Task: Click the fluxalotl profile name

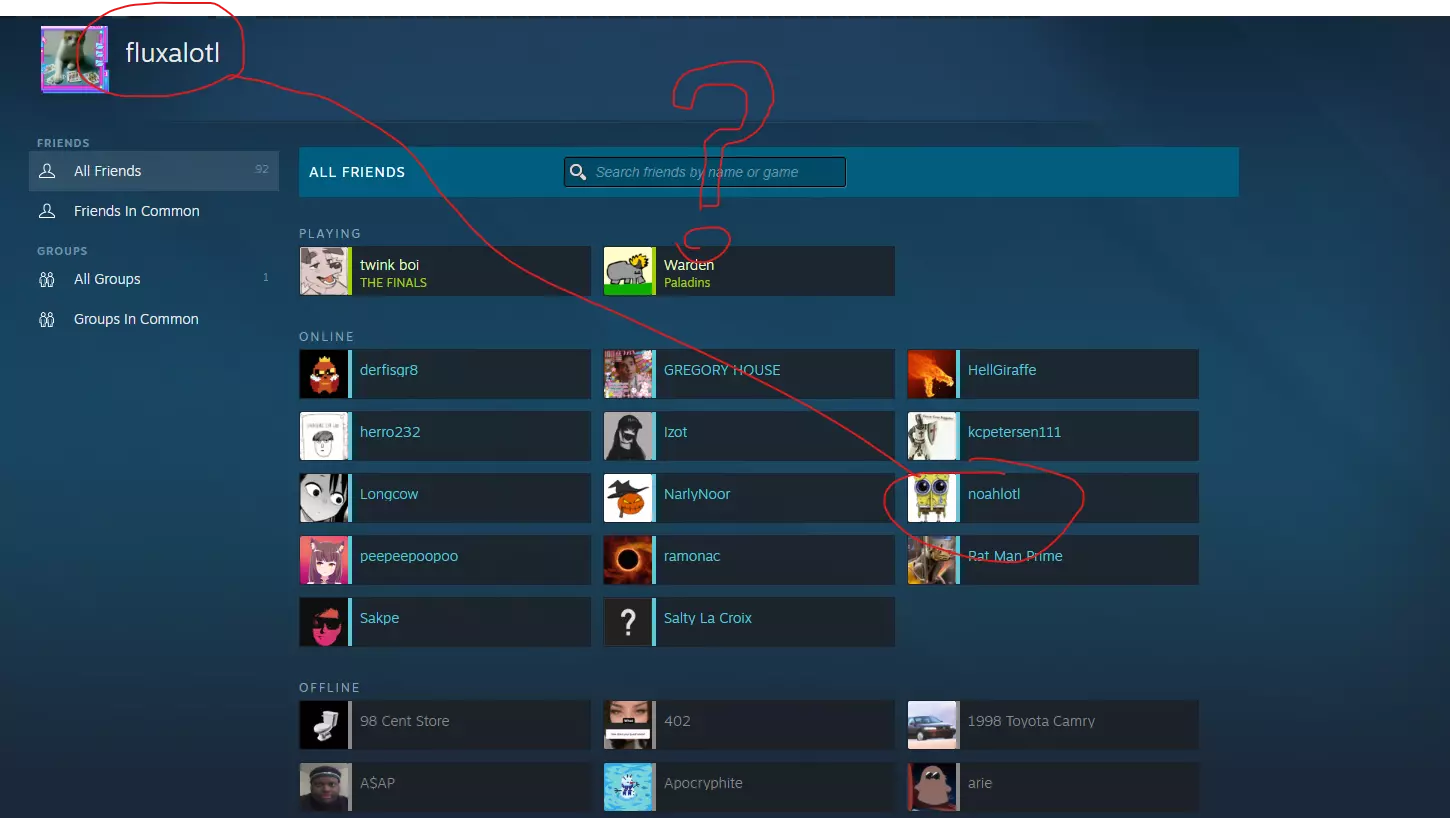Action: 172,53
